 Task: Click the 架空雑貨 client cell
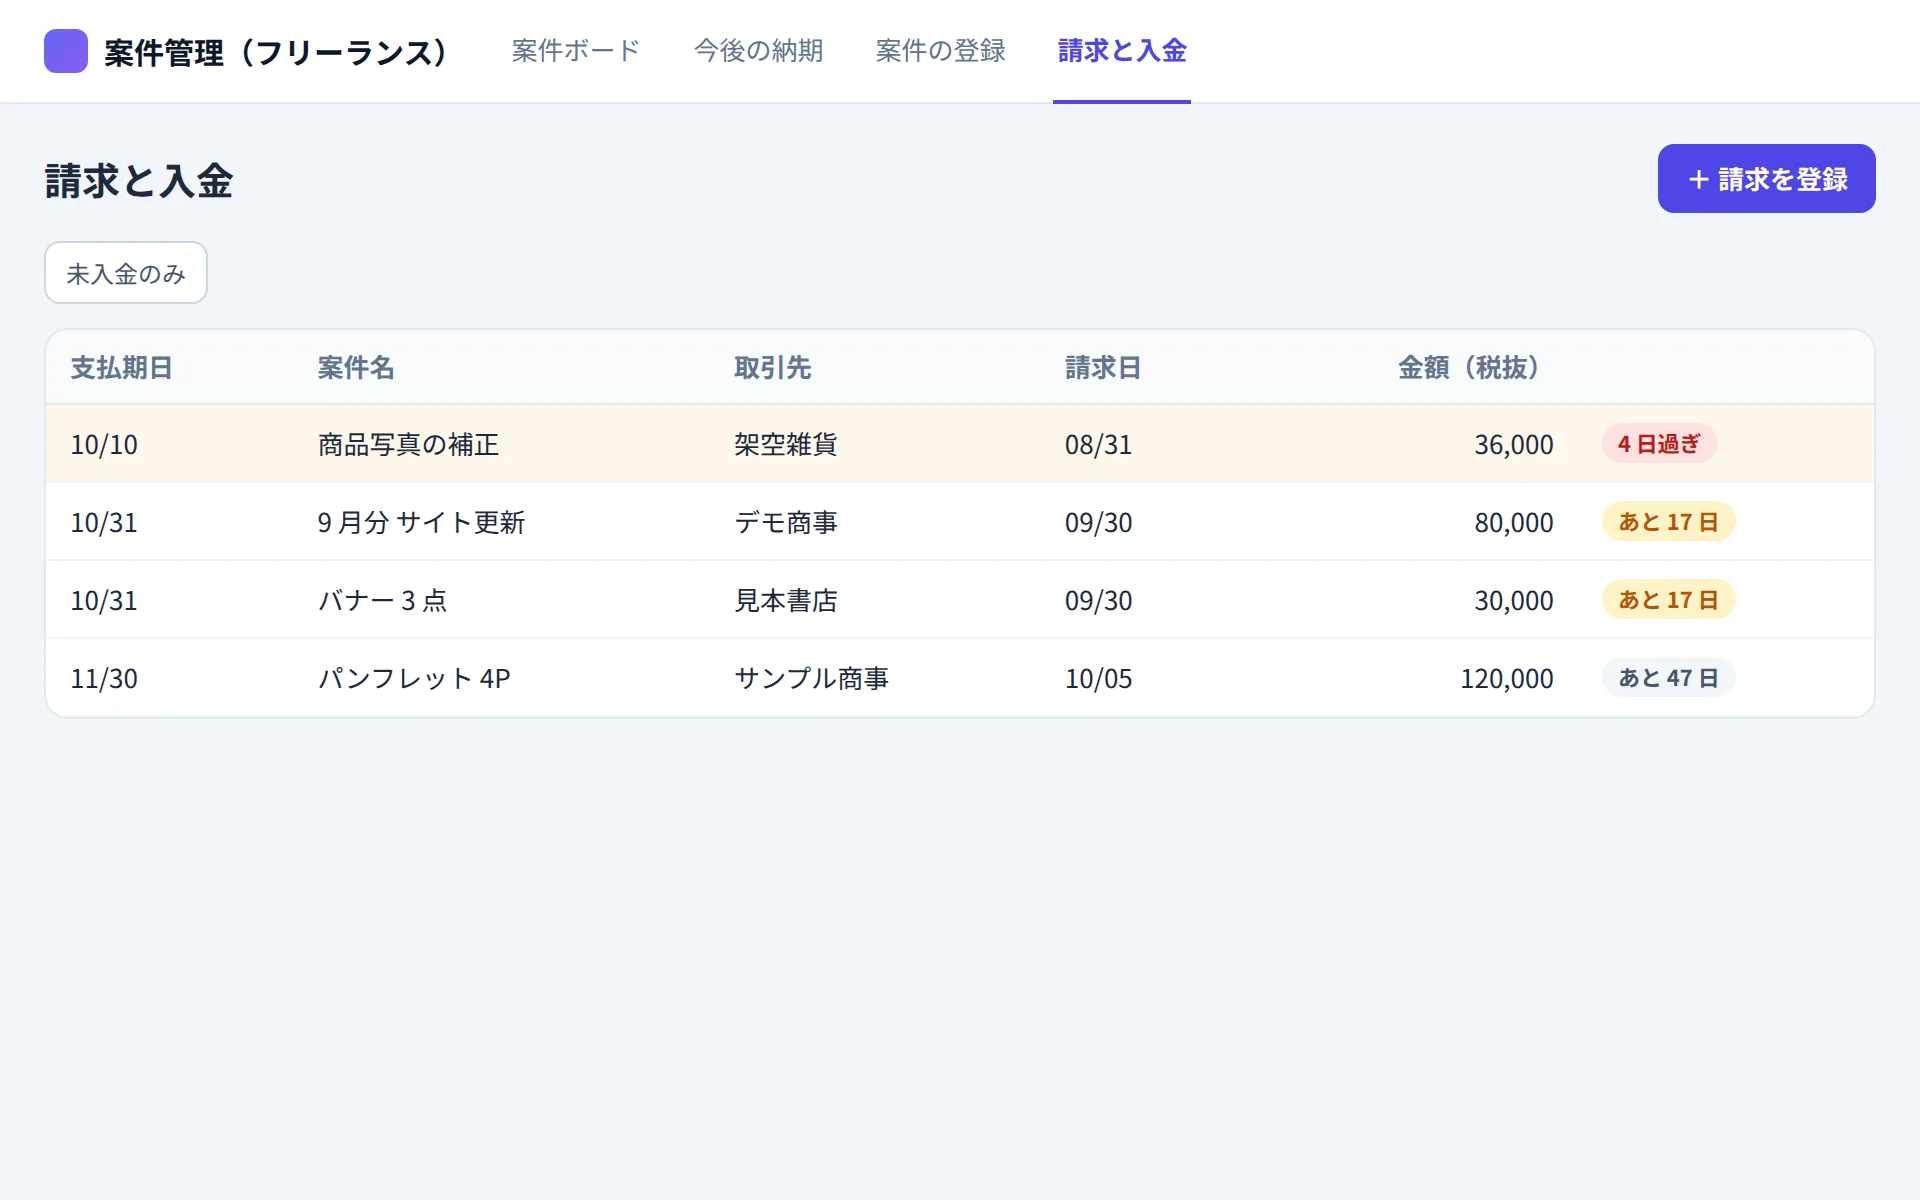point(786,444)
